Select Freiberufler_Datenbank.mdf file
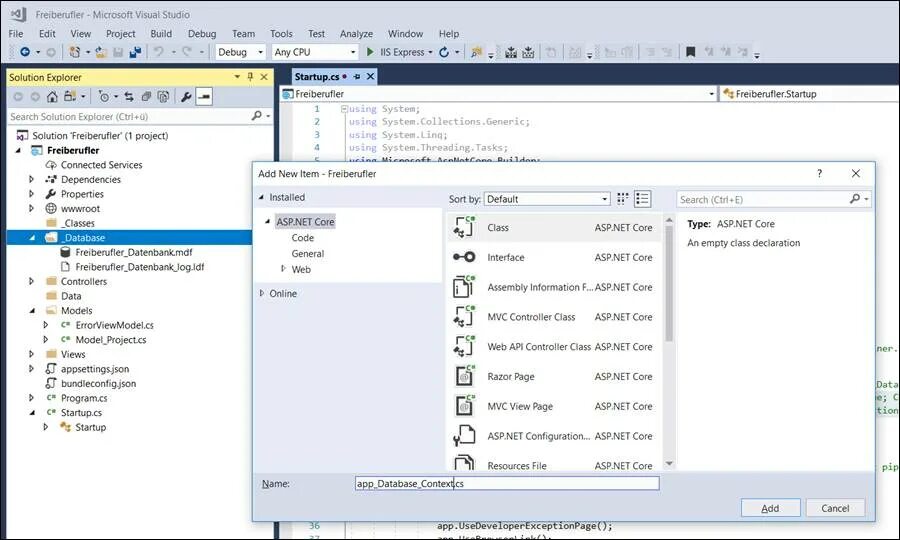This screenshot has height=540, width=900. tap(134, 252)
